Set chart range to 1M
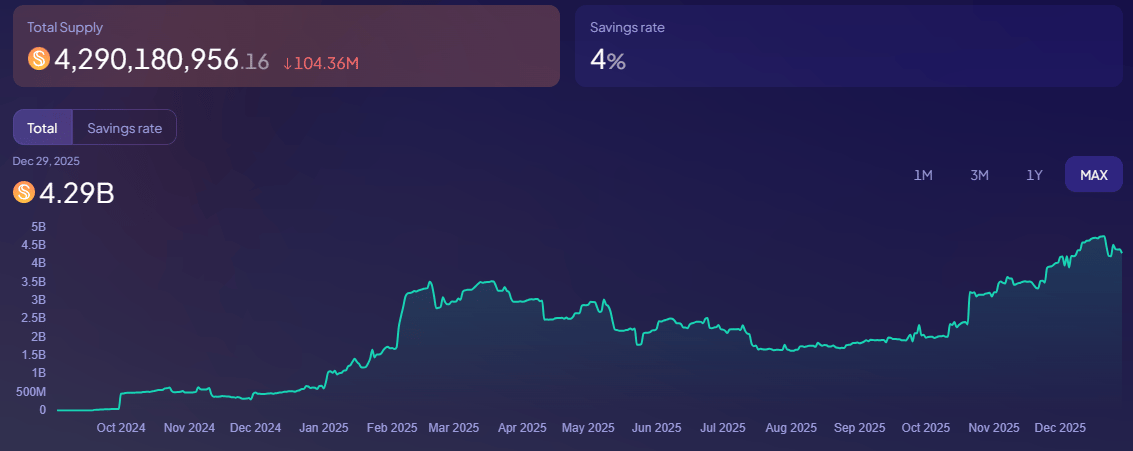This screenshot has width=1133, height=451. 923,175
